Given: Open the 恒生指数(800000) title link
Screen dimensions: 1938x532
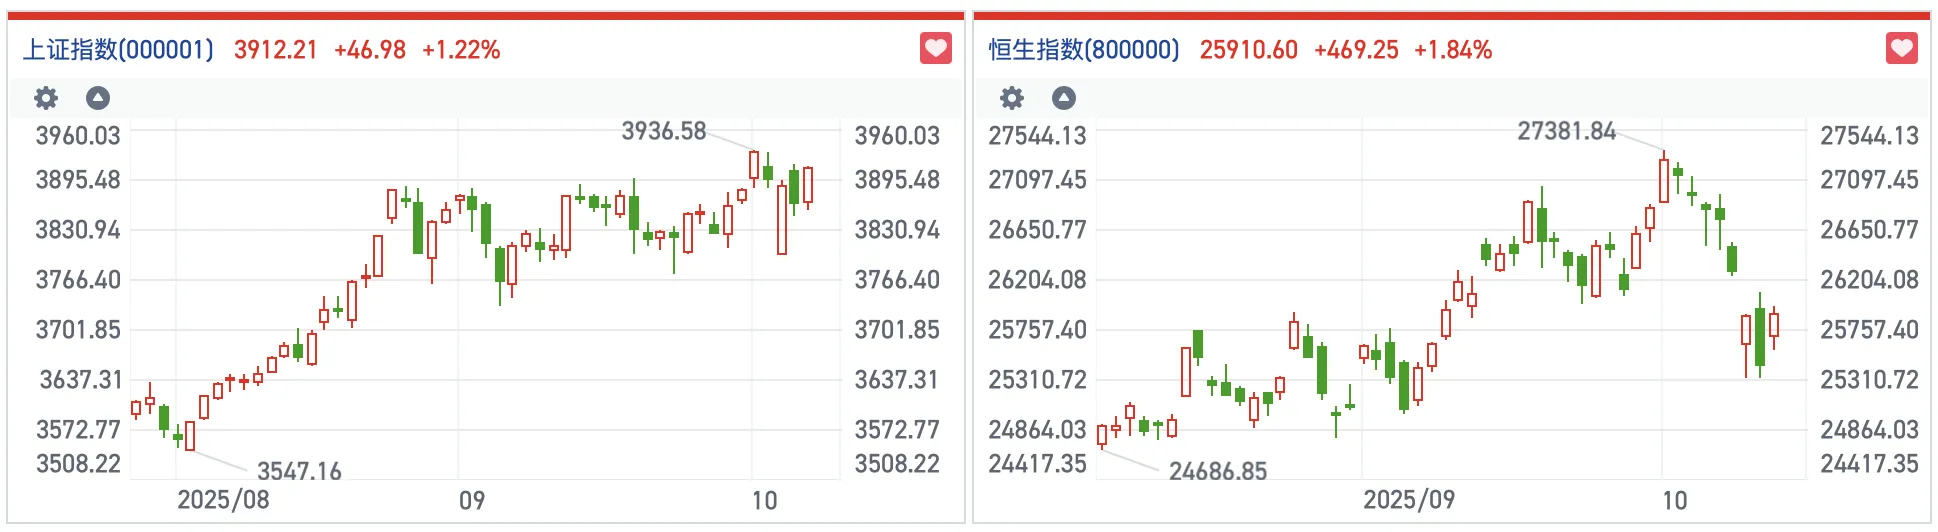Looking at the screenshot, I should tap(1084, 50).
